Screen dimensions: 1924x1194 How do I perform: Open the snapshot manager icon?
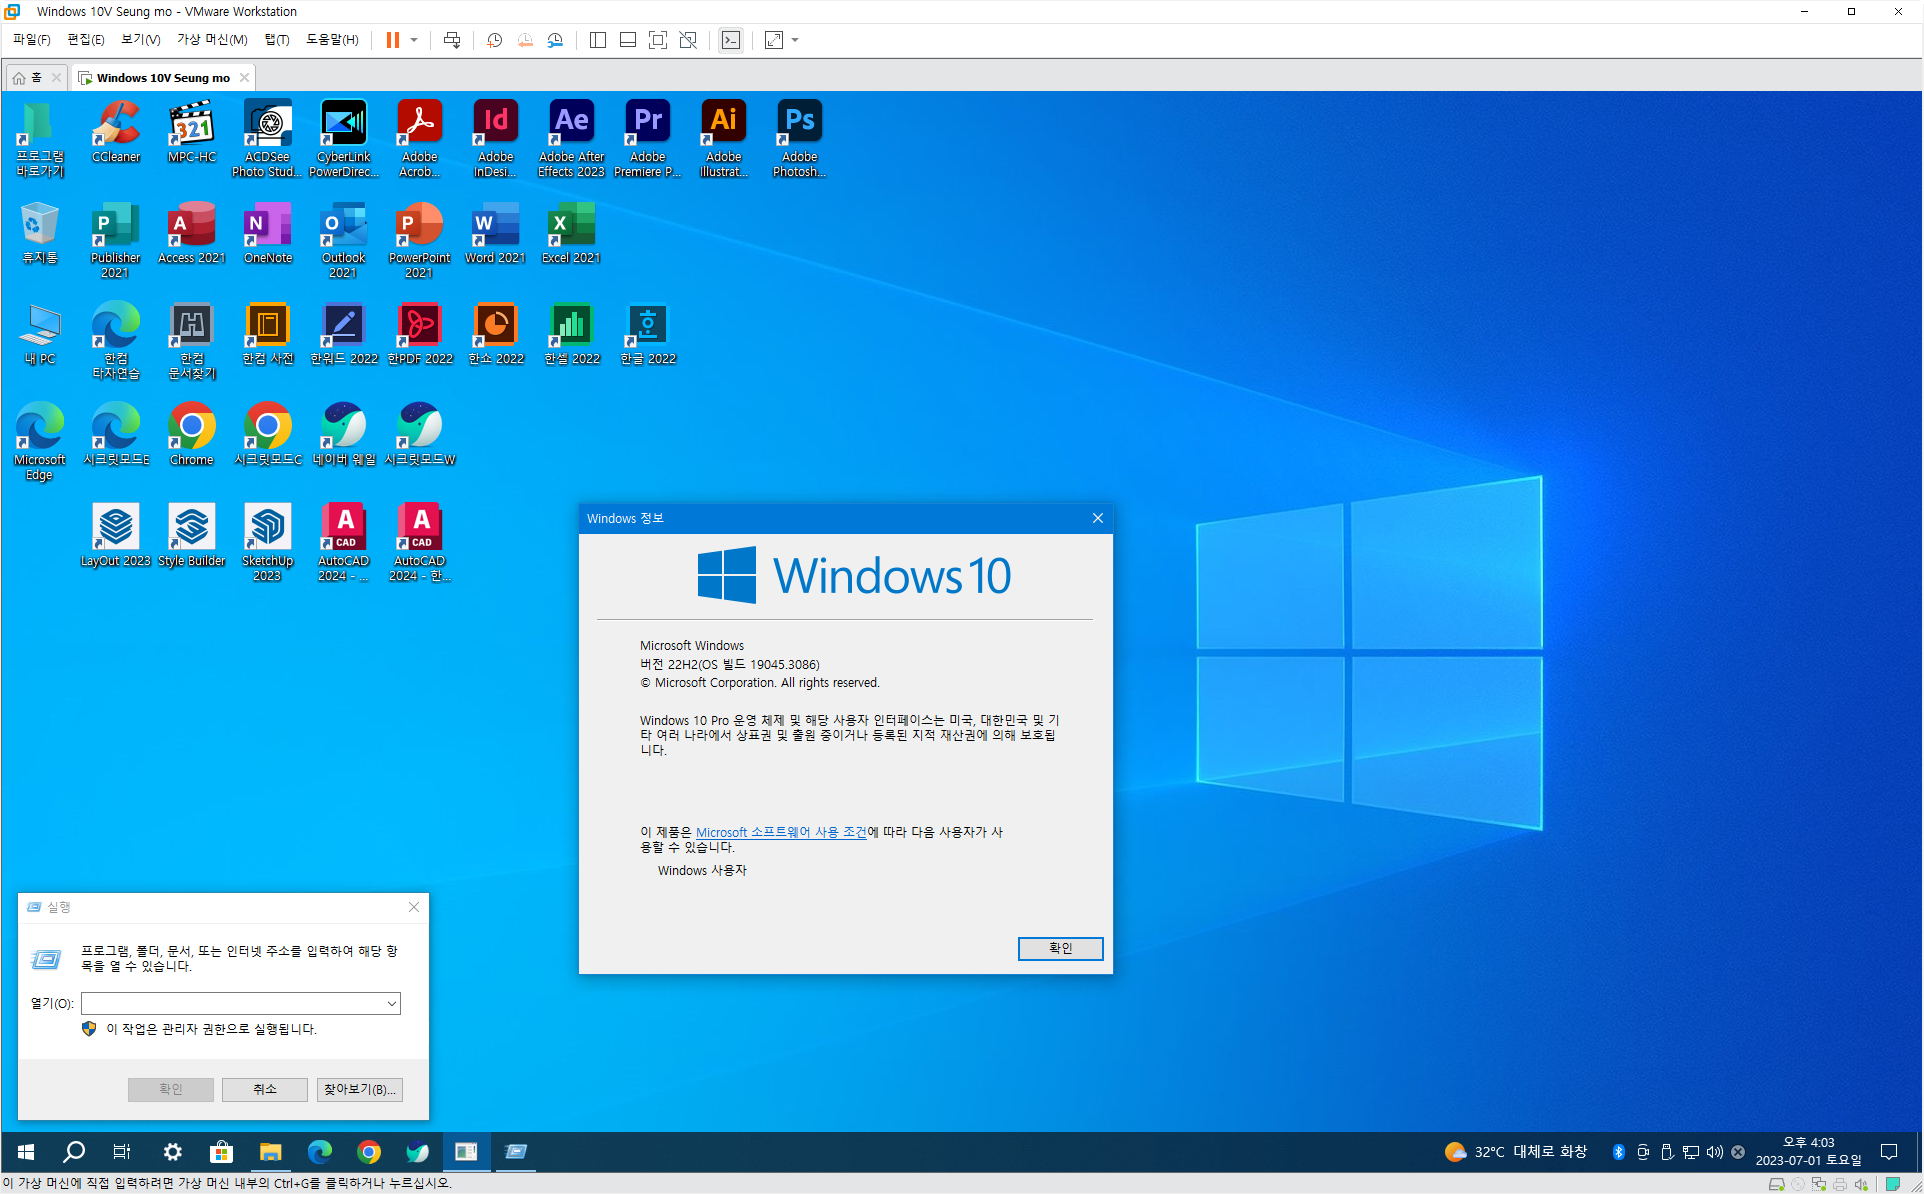click(x=555, y=40)
